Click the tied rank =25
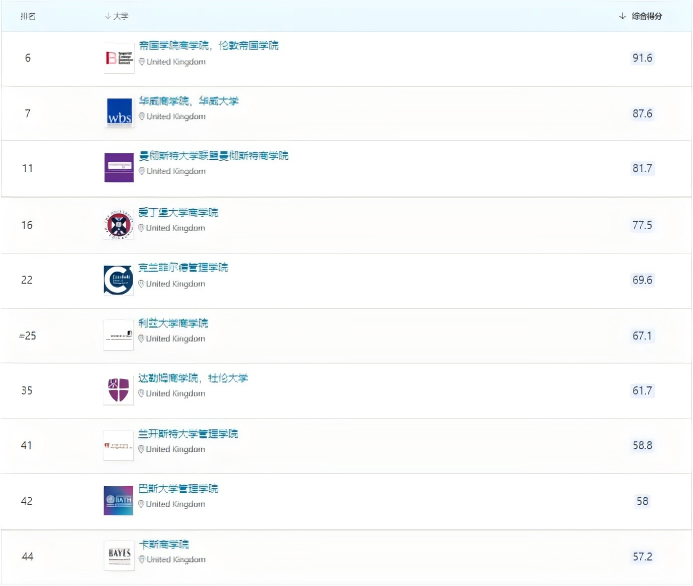 tap(27, 336)
